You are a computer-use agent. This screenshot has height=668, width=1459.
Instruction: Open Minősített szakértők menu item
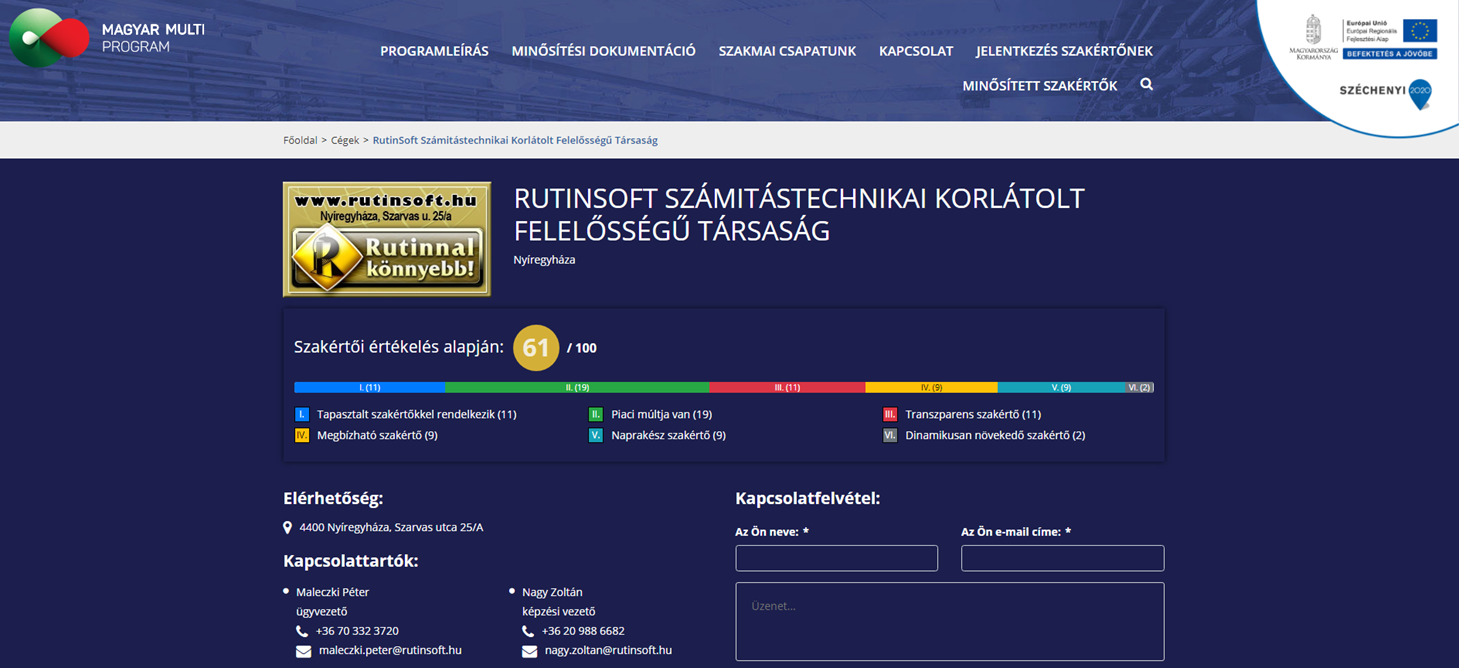pyautogui.click(x=1040, y=86)
